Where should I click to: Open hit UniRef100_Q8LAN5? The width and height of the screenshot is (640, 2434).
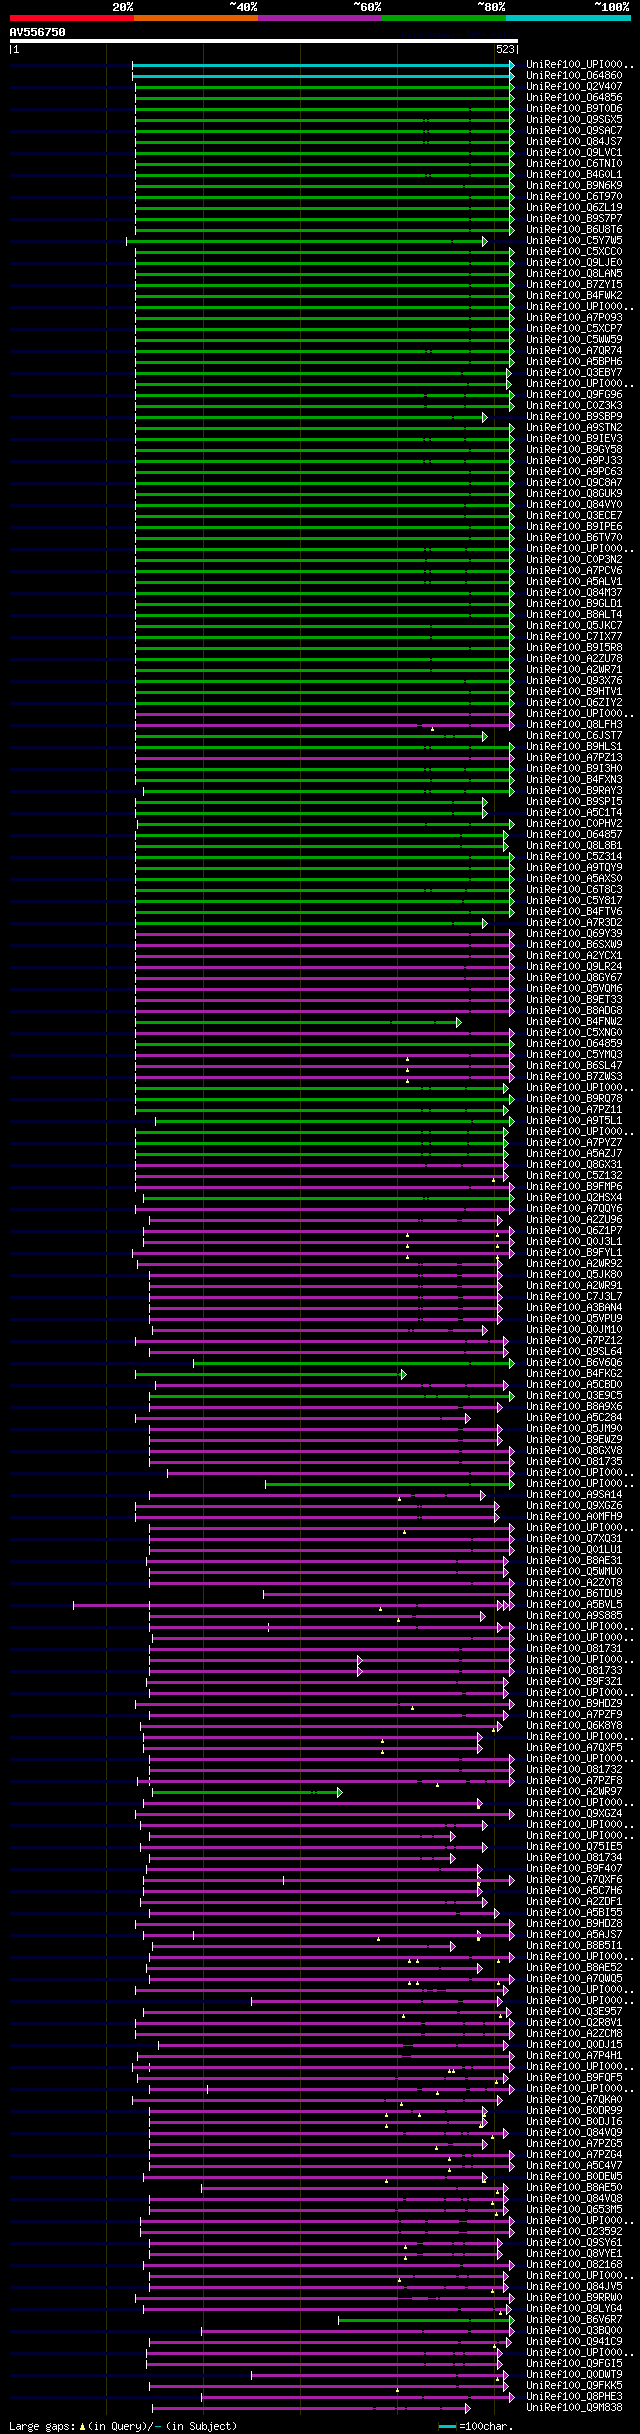click(x=574, y=273)
